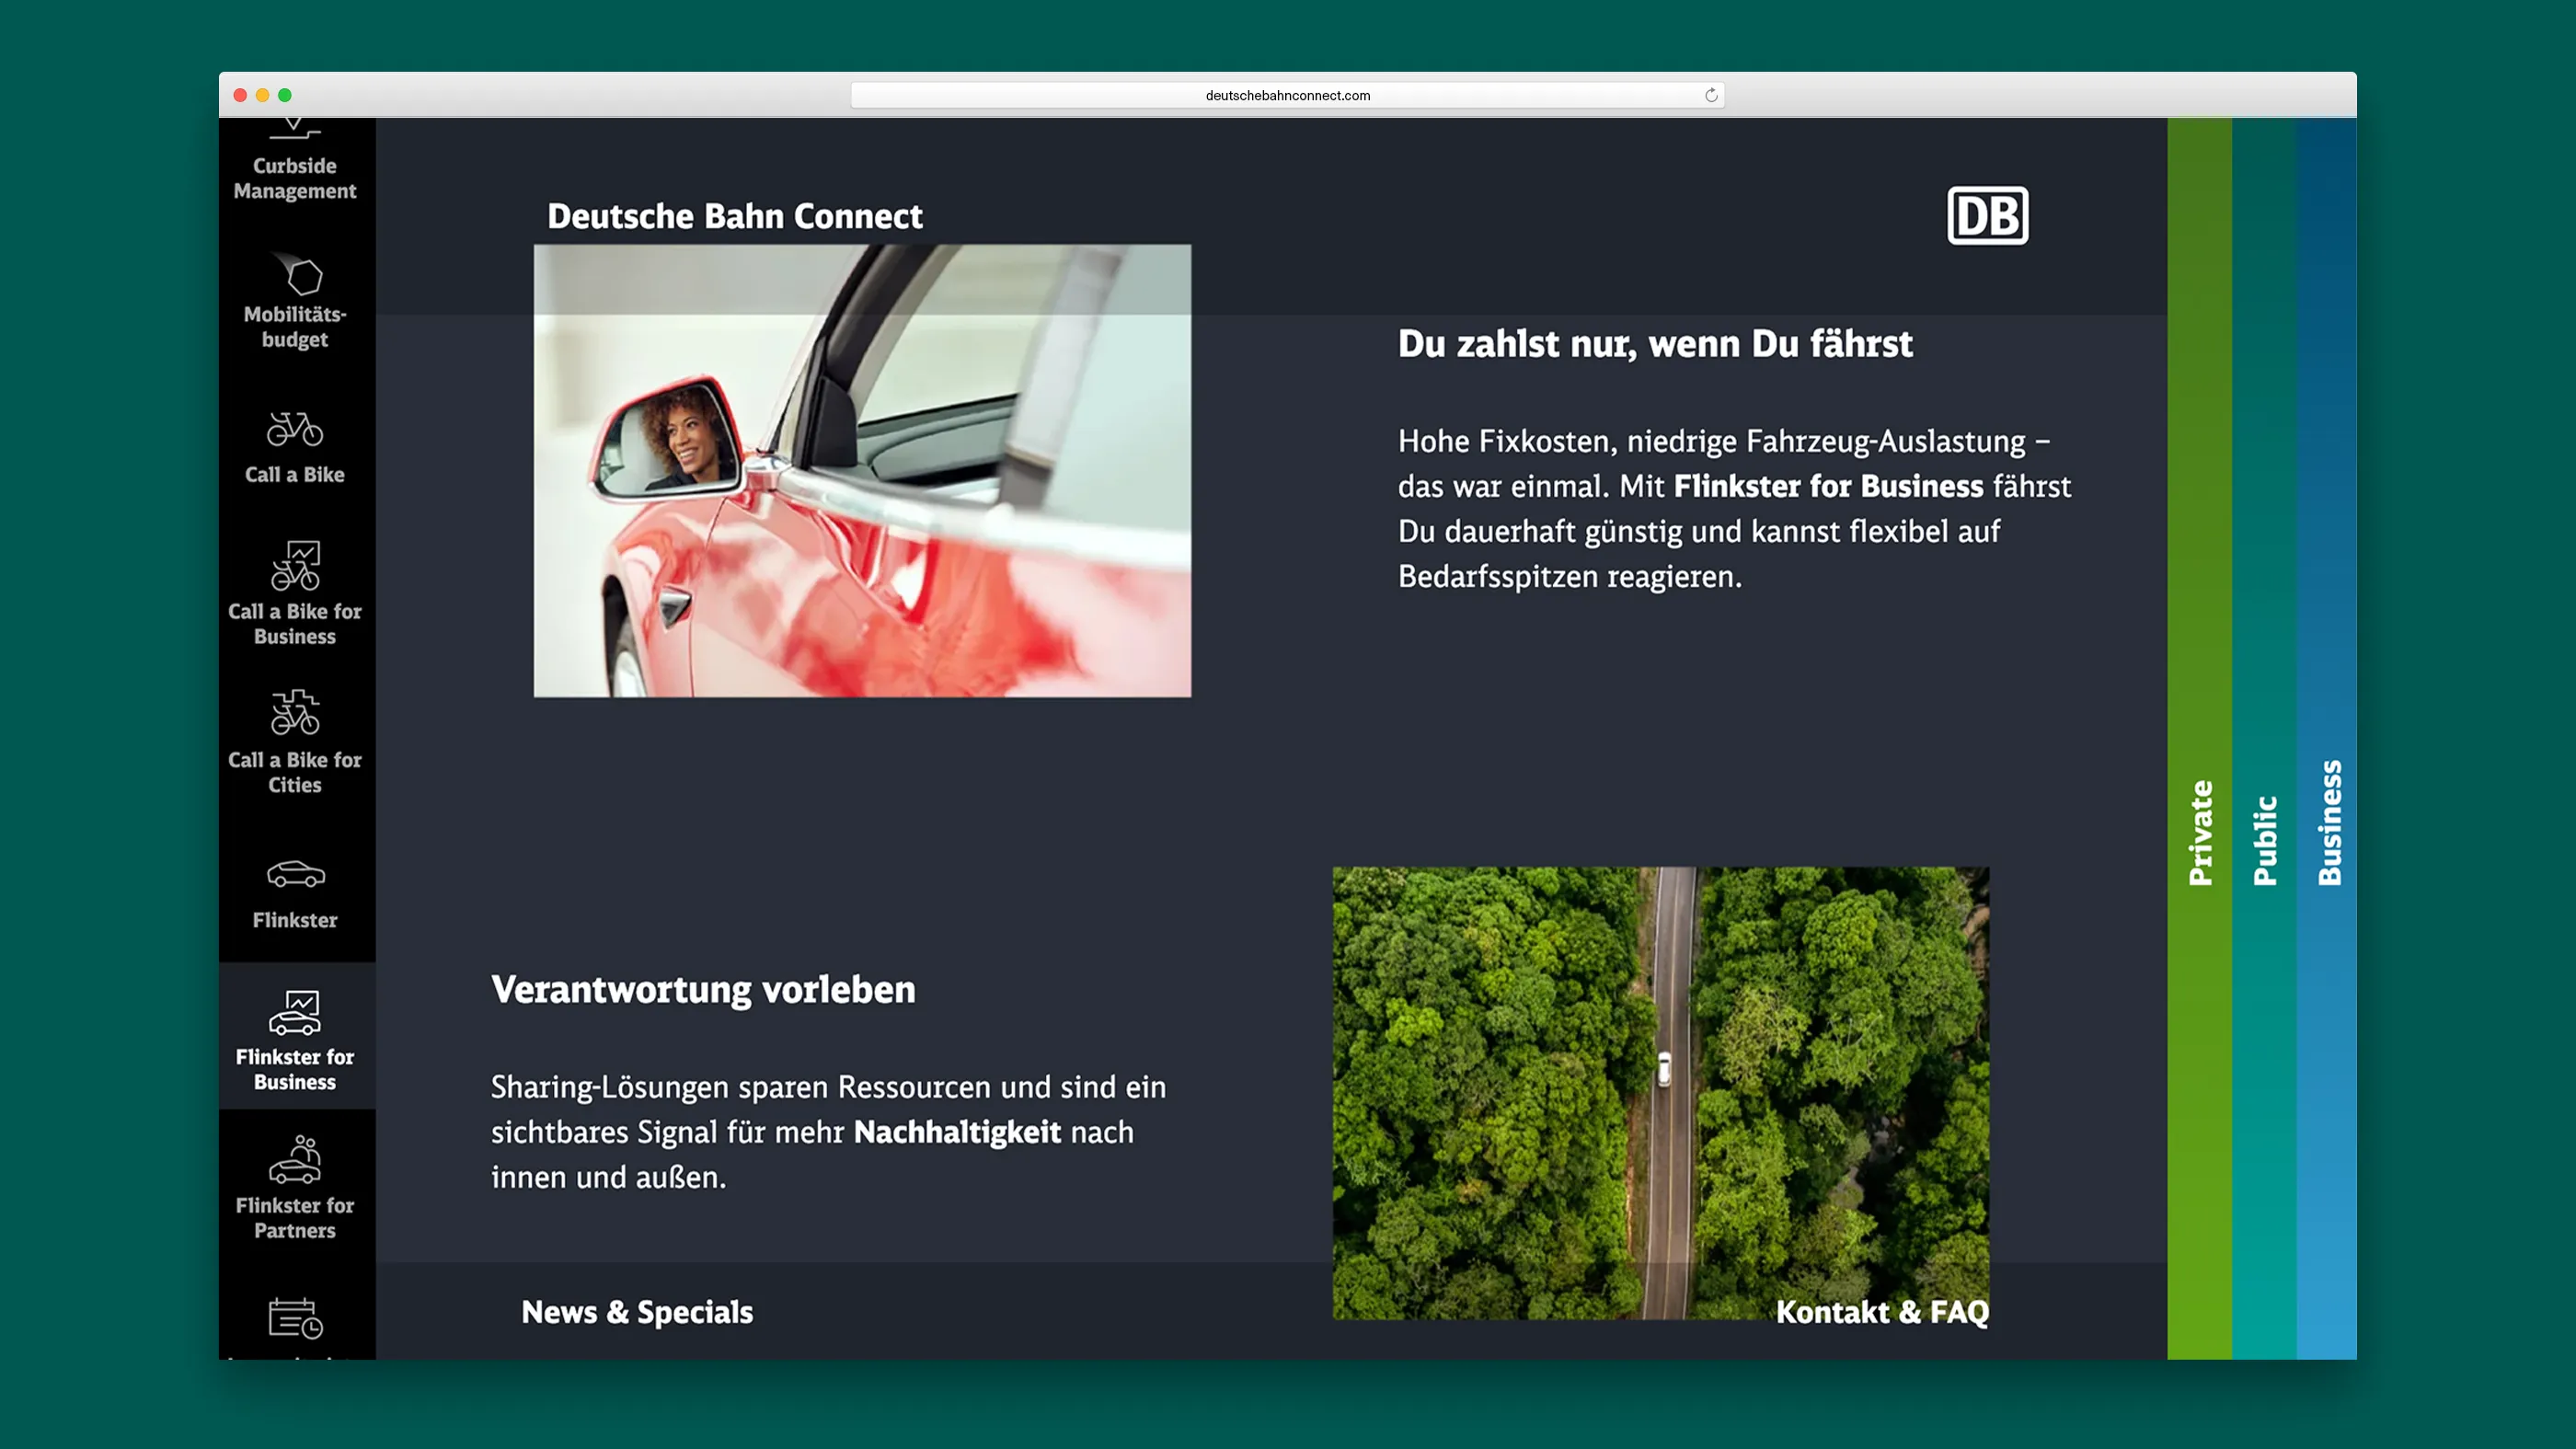Screen dimensions: 2576x1449
Task: Click the Call a Bike bicycle icon
Action: tap(295, 429)
